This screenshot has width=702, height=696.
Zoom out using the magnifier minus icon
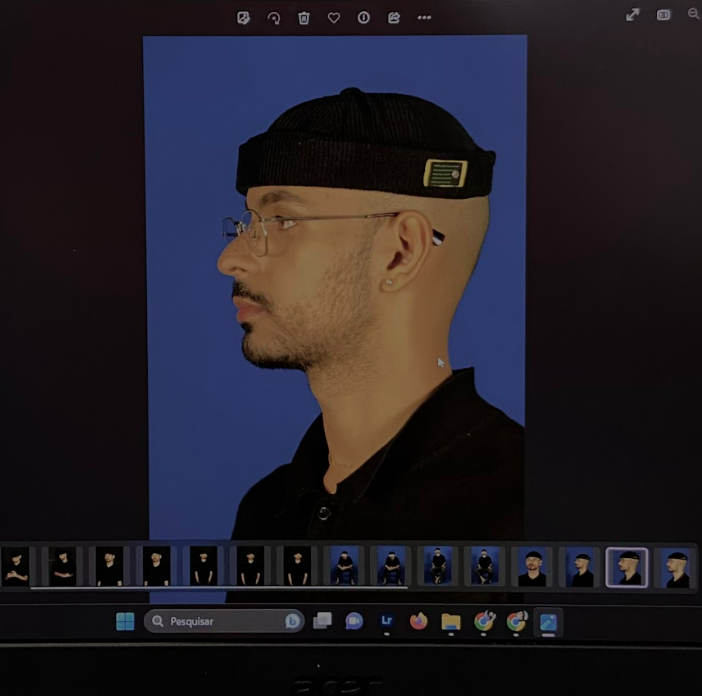pos(694,14)
